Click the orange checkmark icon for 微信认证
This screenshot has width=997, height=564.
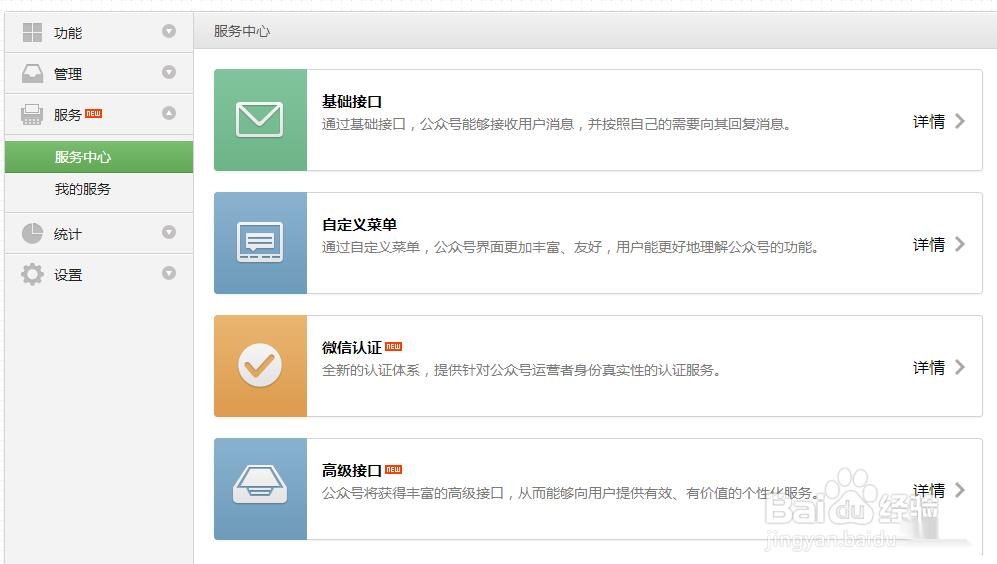[260, 366]
